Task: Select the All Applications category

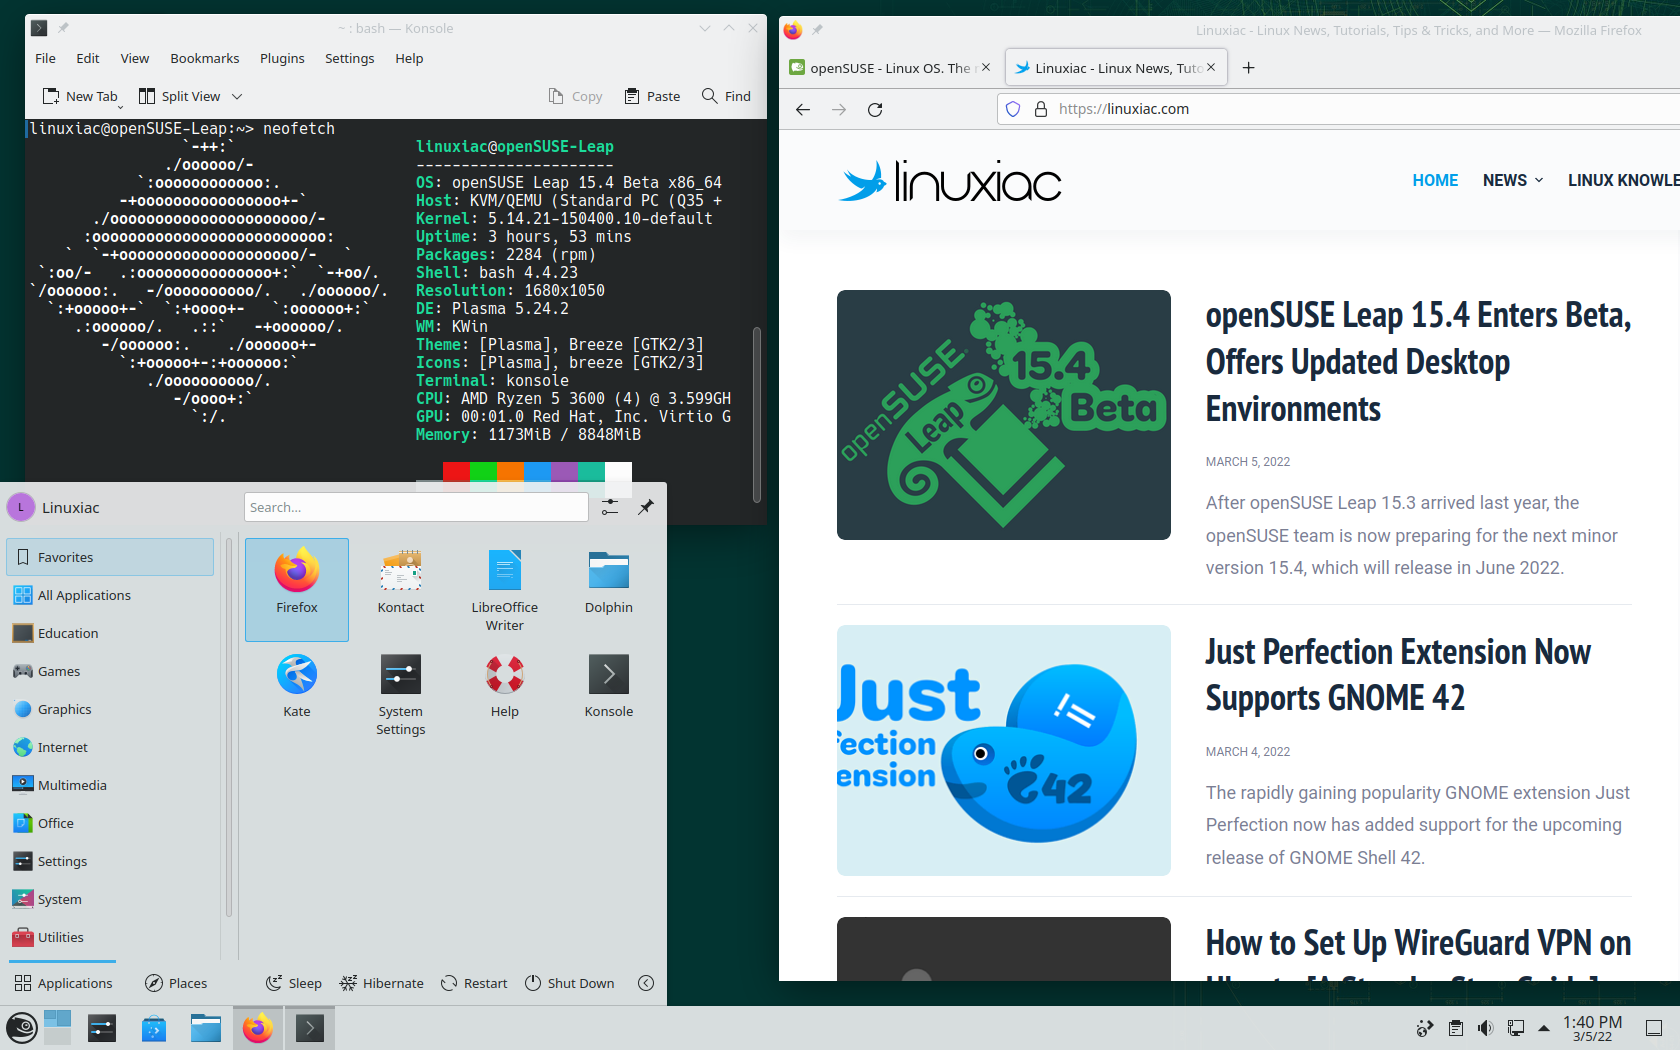Action: pyautogui.click(x=110, y=595)
